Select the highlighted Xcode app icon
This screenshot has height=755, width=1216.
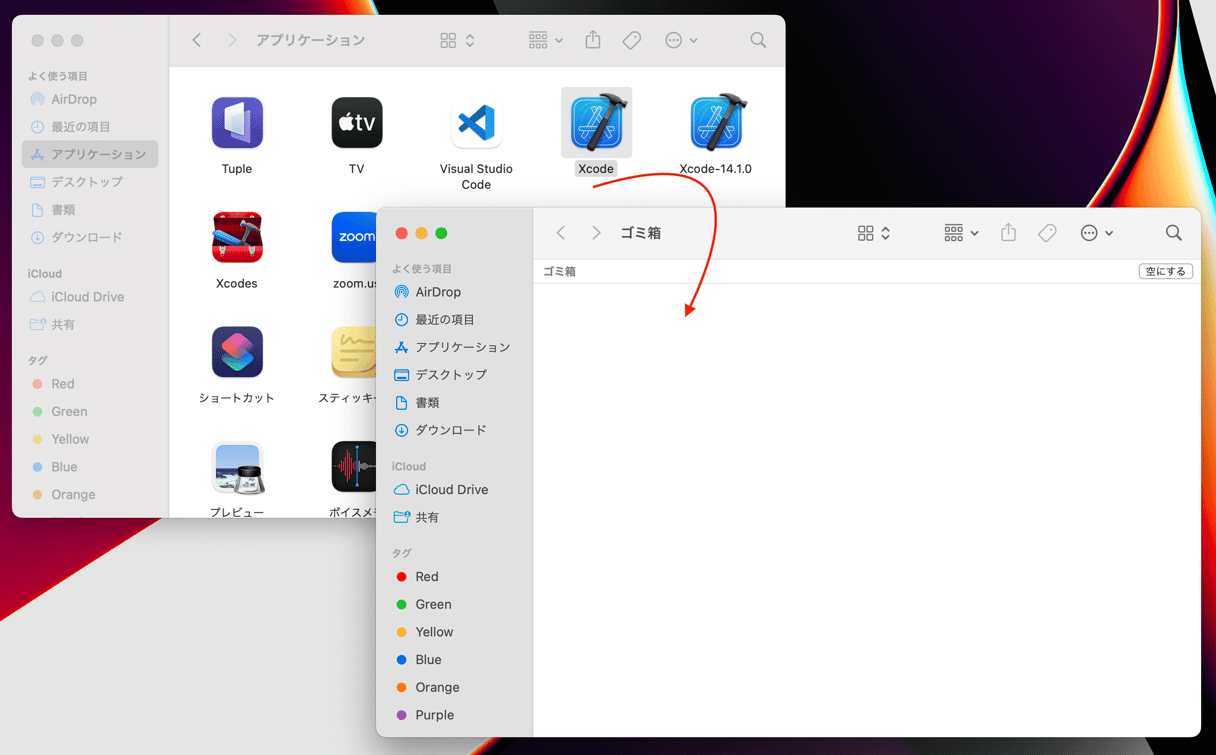tap(596, 123)
